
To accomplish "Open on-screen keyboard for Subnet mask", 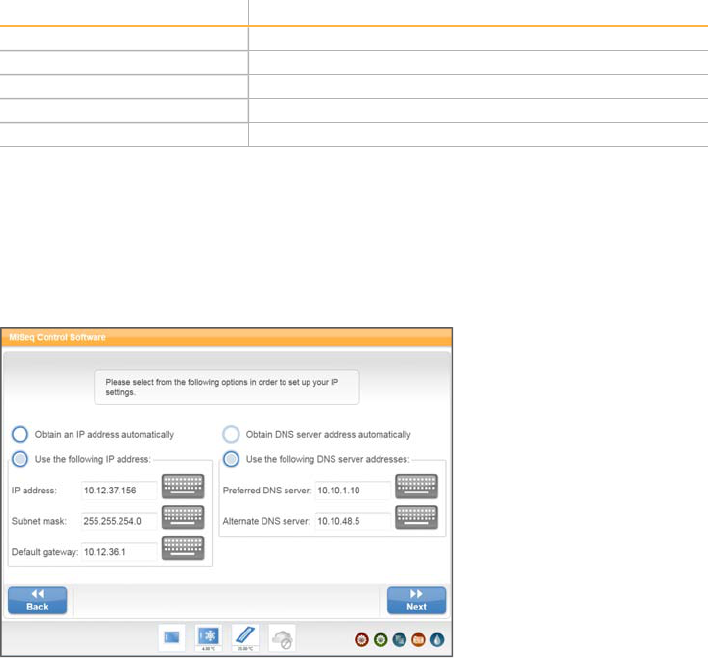I will pyautogui.click(x=183, y=517).
